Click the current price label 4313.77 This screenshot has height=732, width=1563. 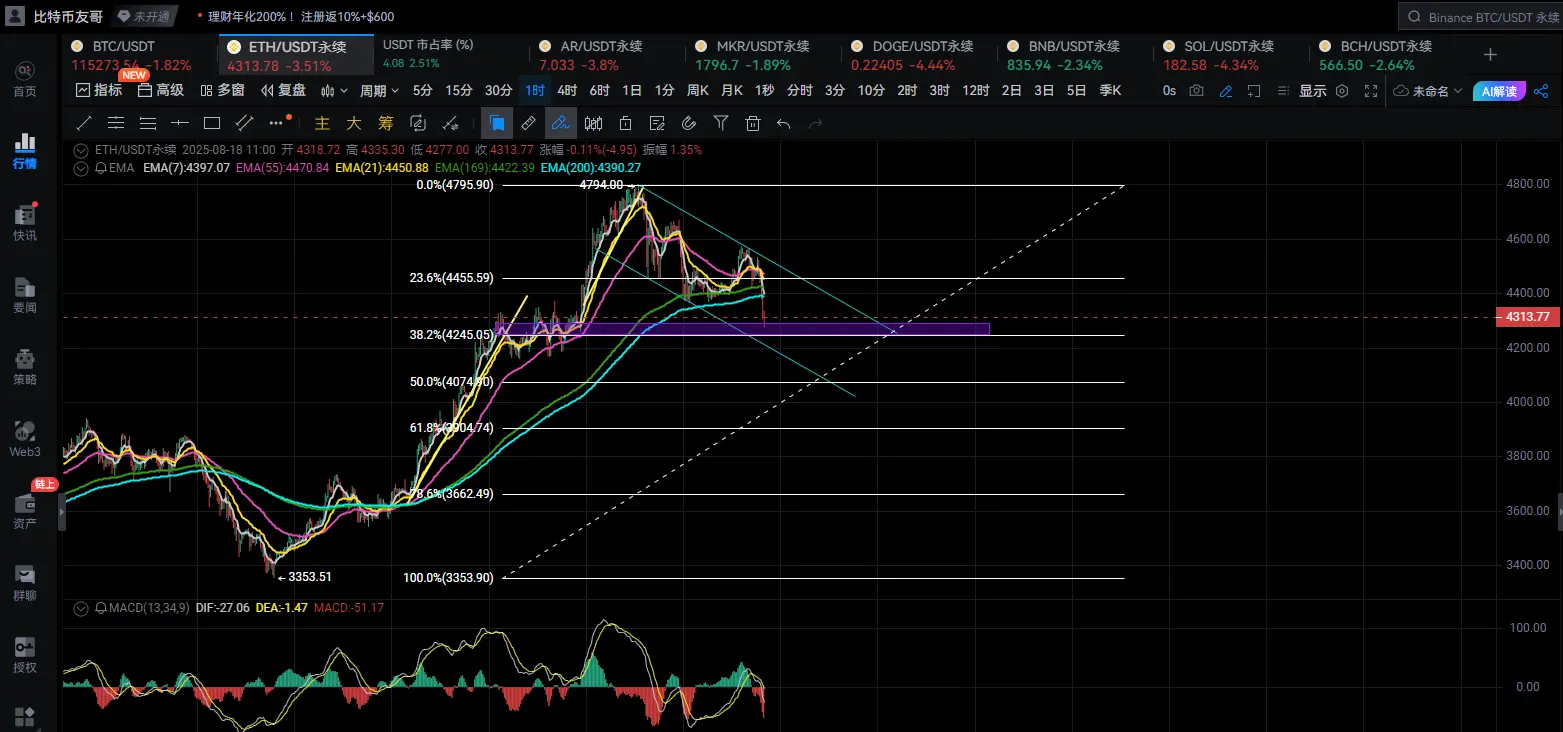pos(1528,317)
